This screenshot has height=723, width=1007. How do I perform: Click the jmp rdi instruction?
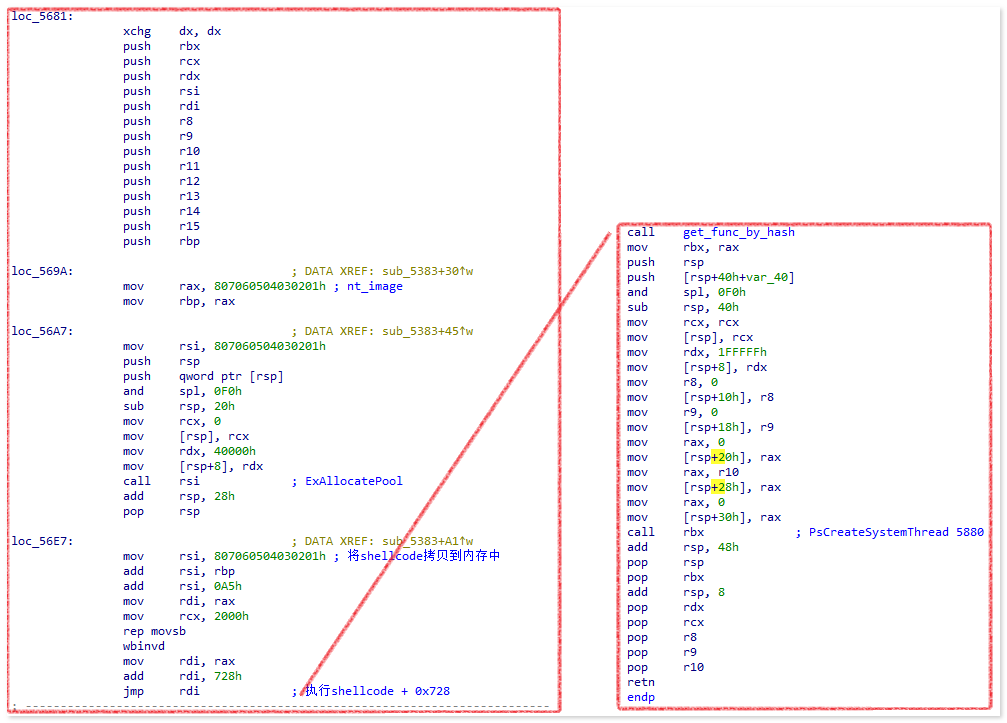(160, 691)
